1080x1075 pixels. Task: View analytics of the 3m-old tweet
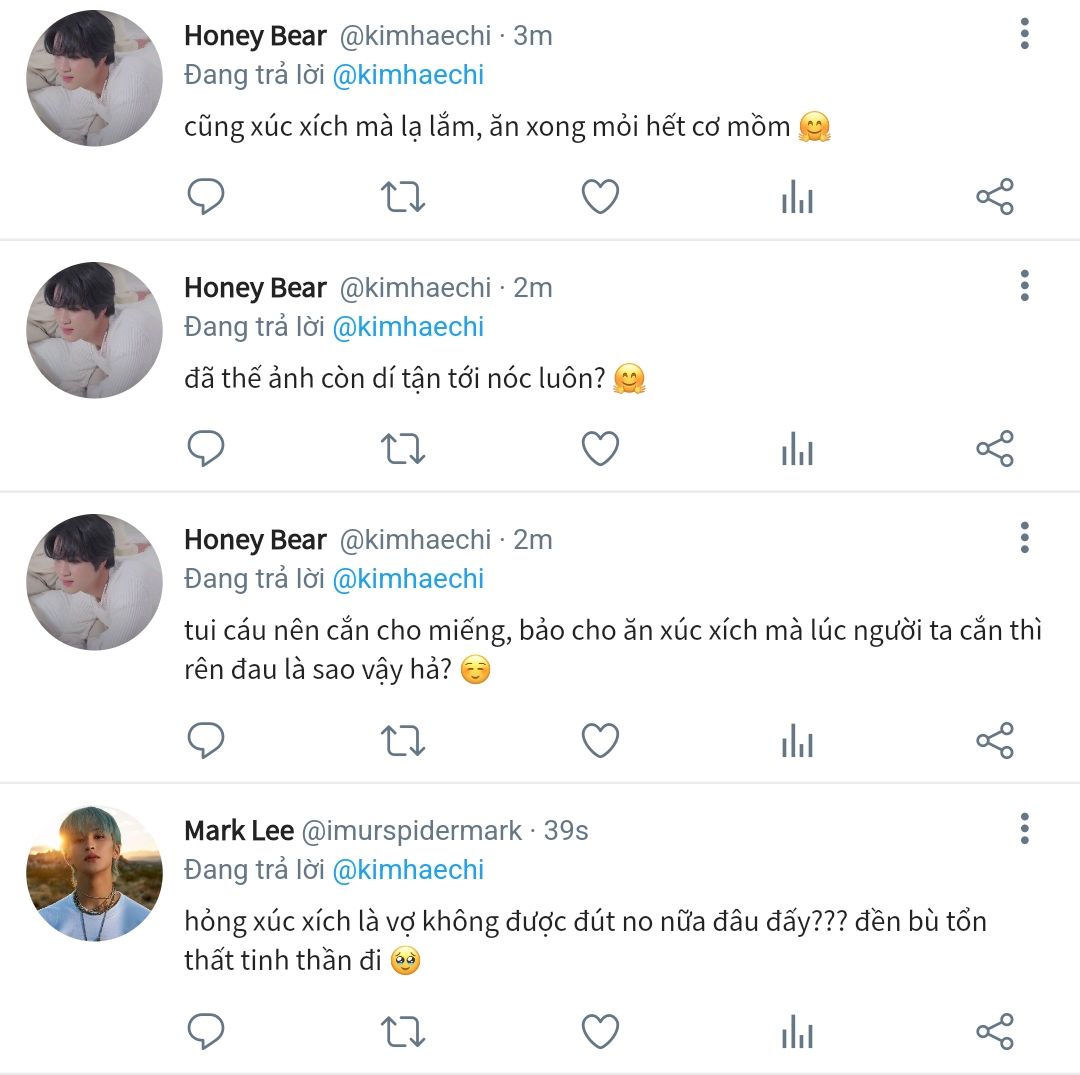click(x=797, y=198)
